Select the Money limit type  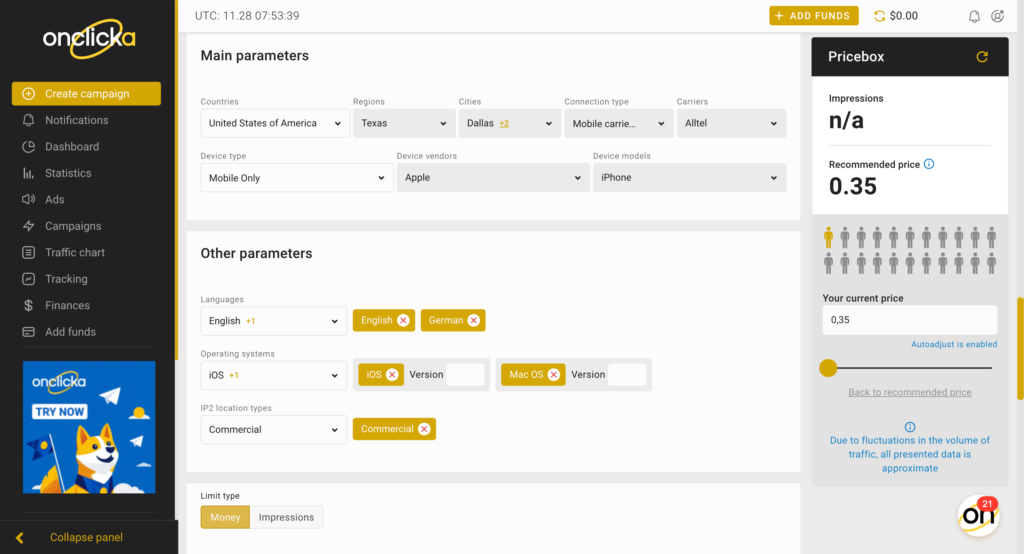coord(225,517)
